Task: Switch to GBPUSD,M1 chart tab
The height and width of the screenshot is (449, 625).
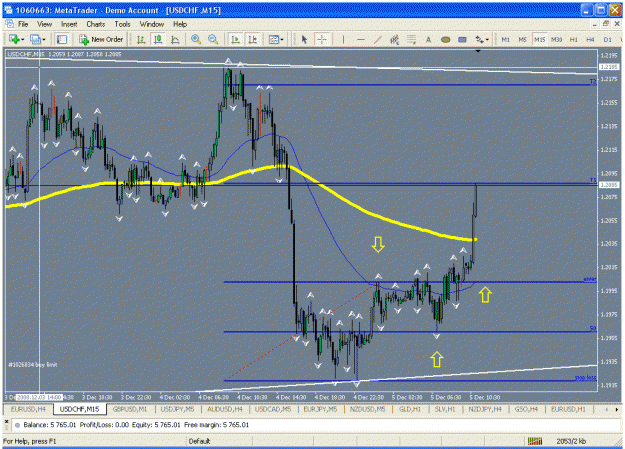Action: (x=130, y=409)
